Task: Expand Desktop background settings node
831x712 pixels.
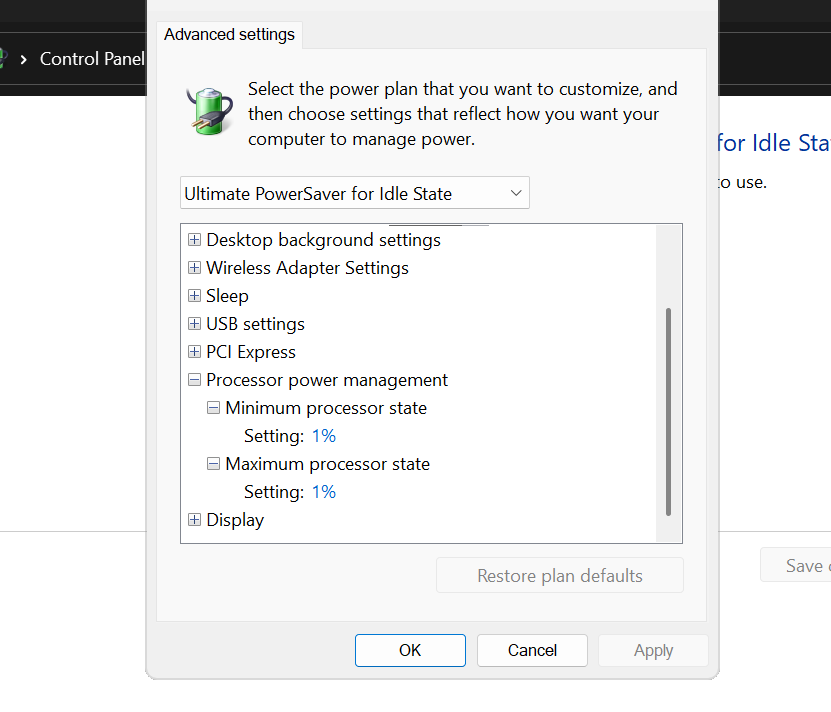Action: (x=194, y=240)
